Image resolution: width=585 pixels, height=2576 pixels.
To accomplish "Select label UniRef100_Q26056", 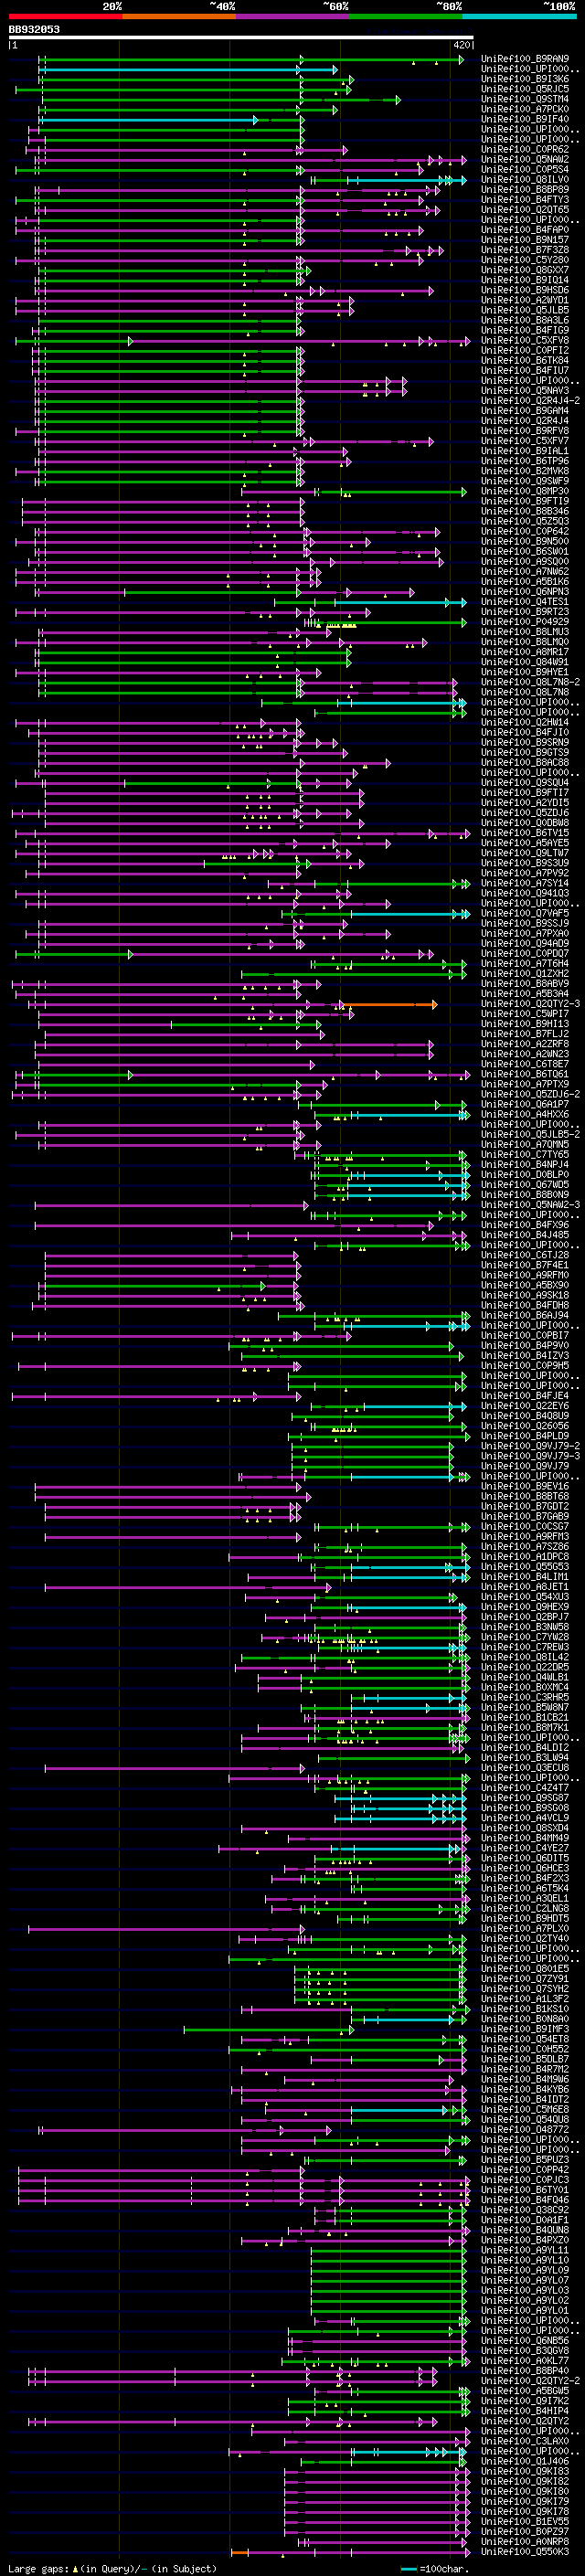I will pyautogui.click(x=524, y=1427).
